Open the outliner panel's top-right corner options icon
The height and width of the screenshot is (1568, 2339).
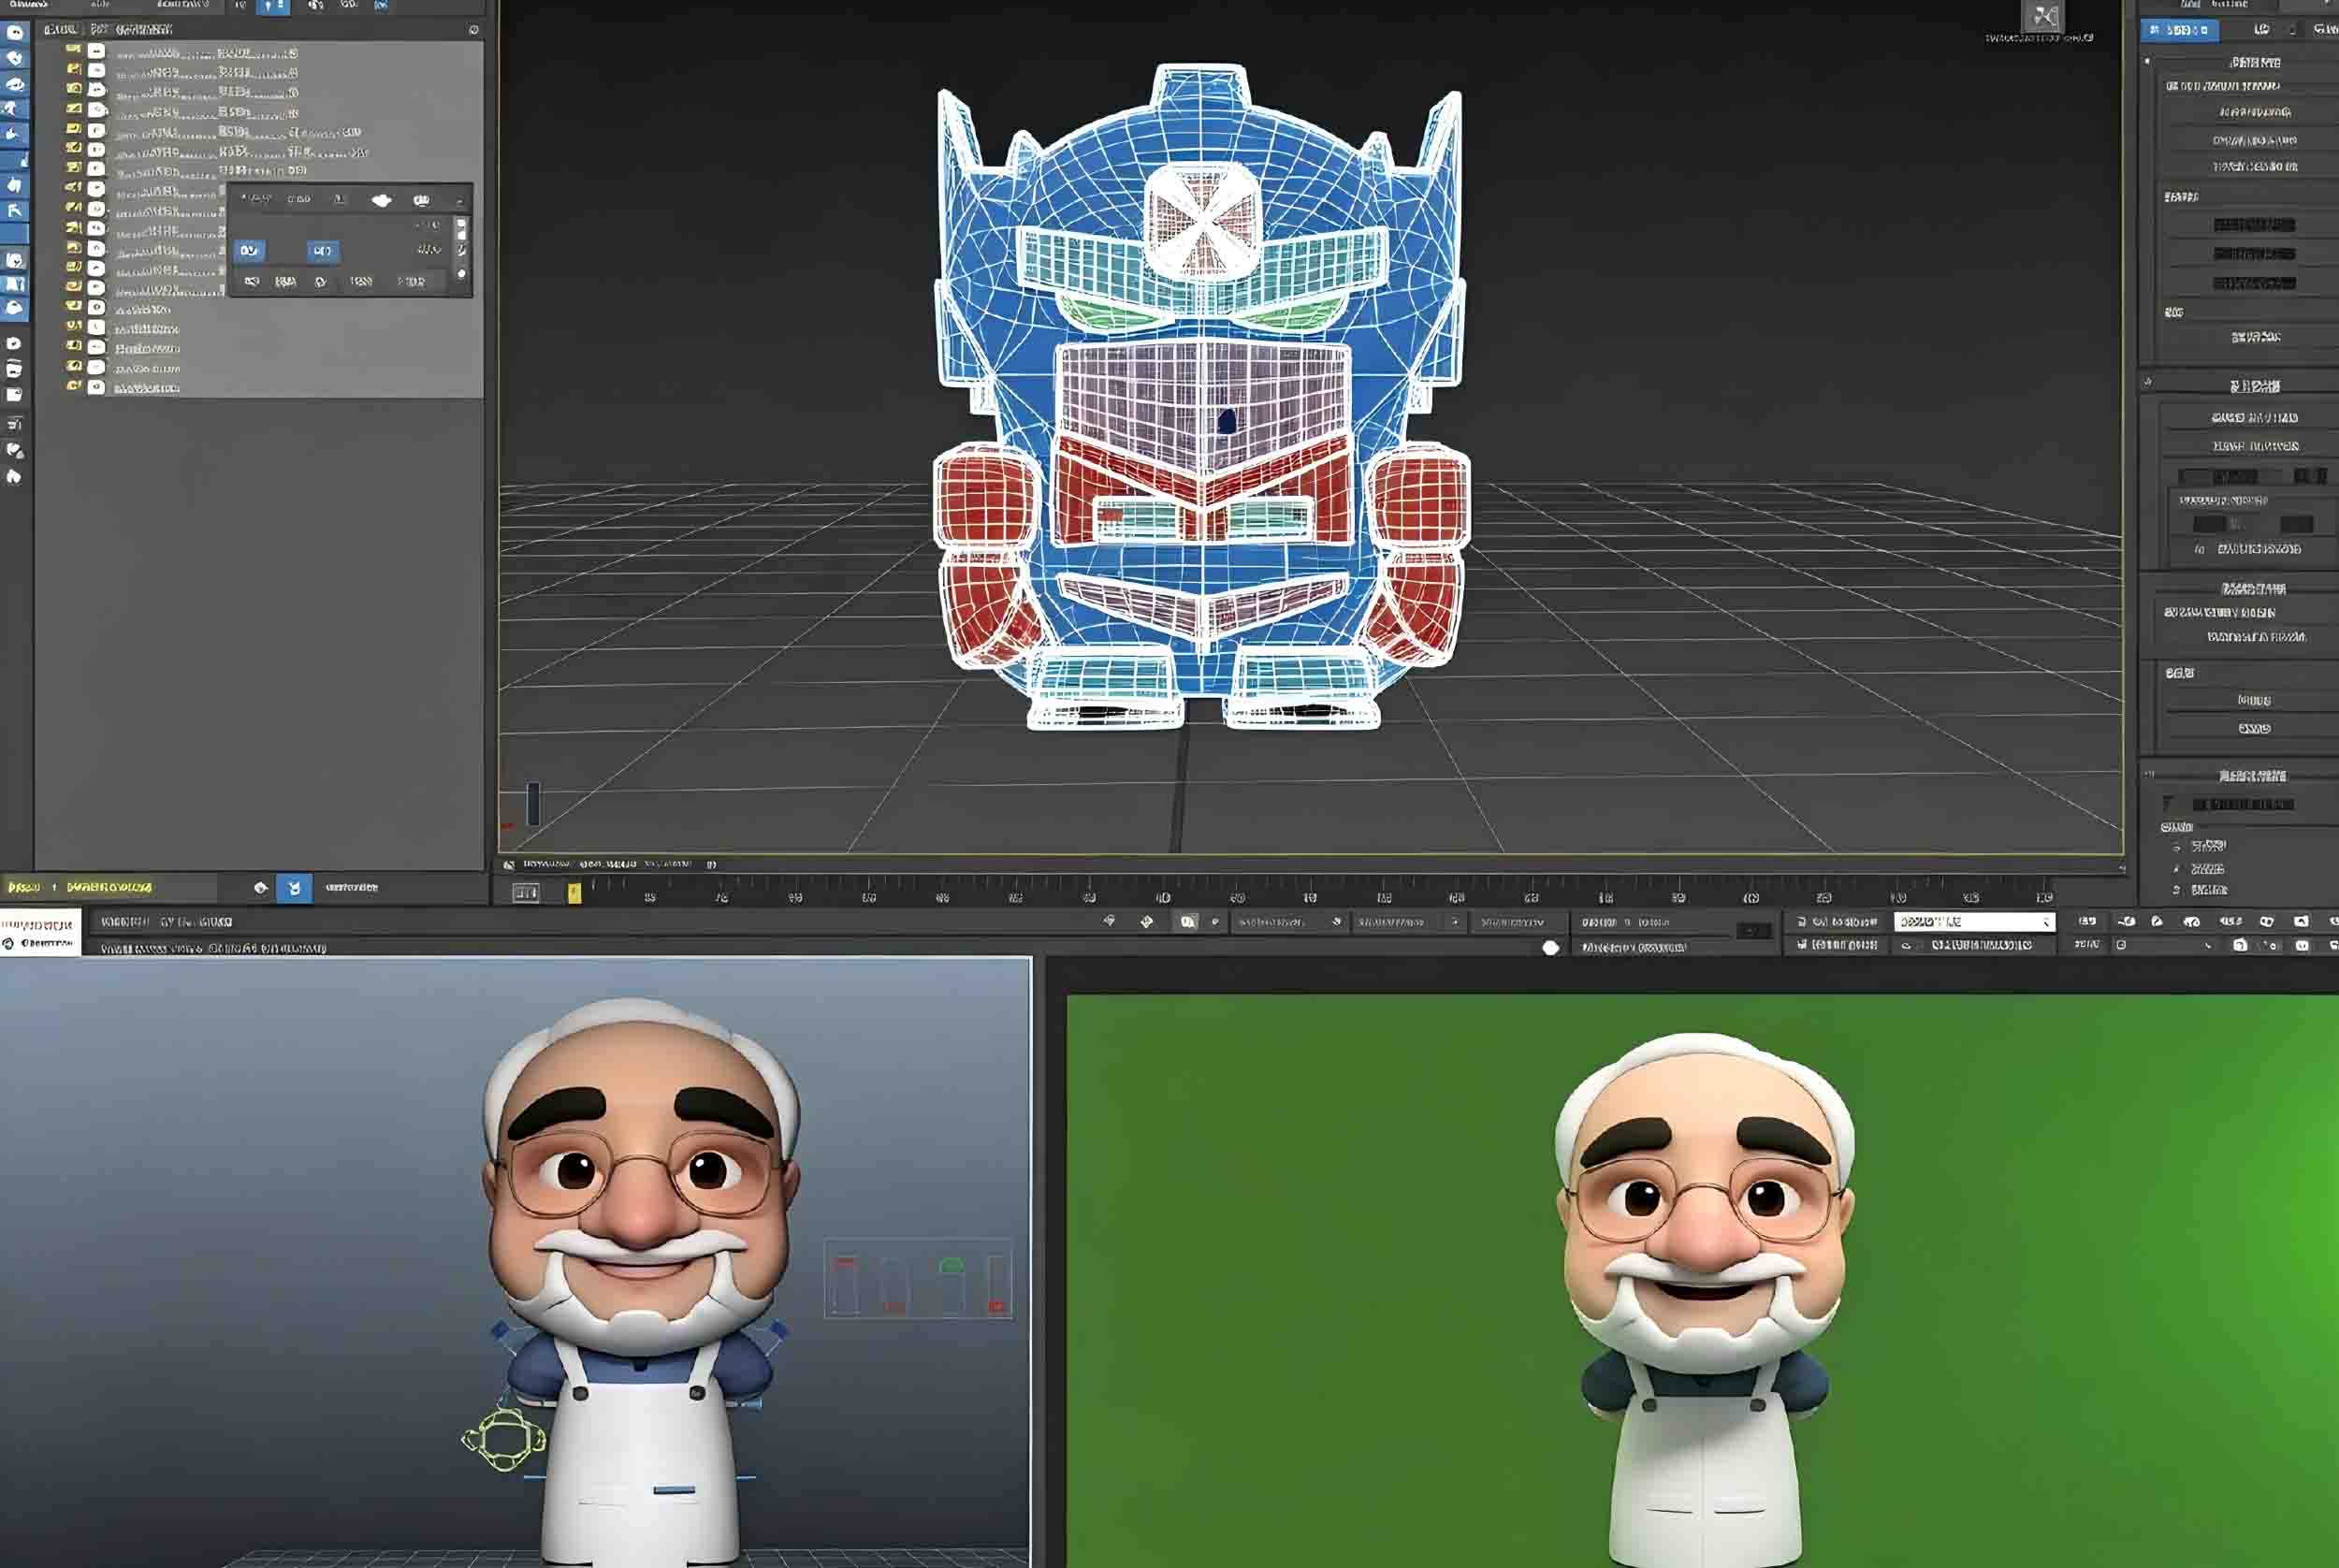[474, 30]
